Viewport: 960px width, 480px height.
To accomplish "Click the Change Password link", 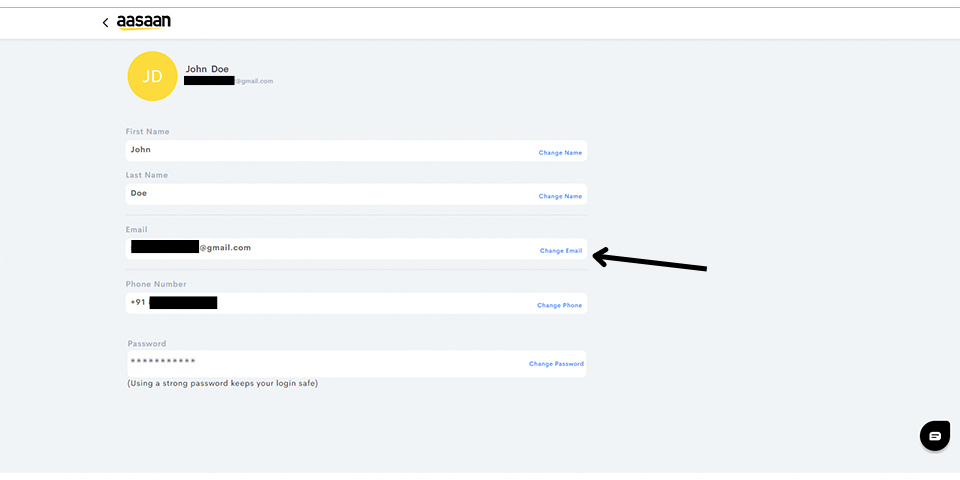I will pos(556,364).
